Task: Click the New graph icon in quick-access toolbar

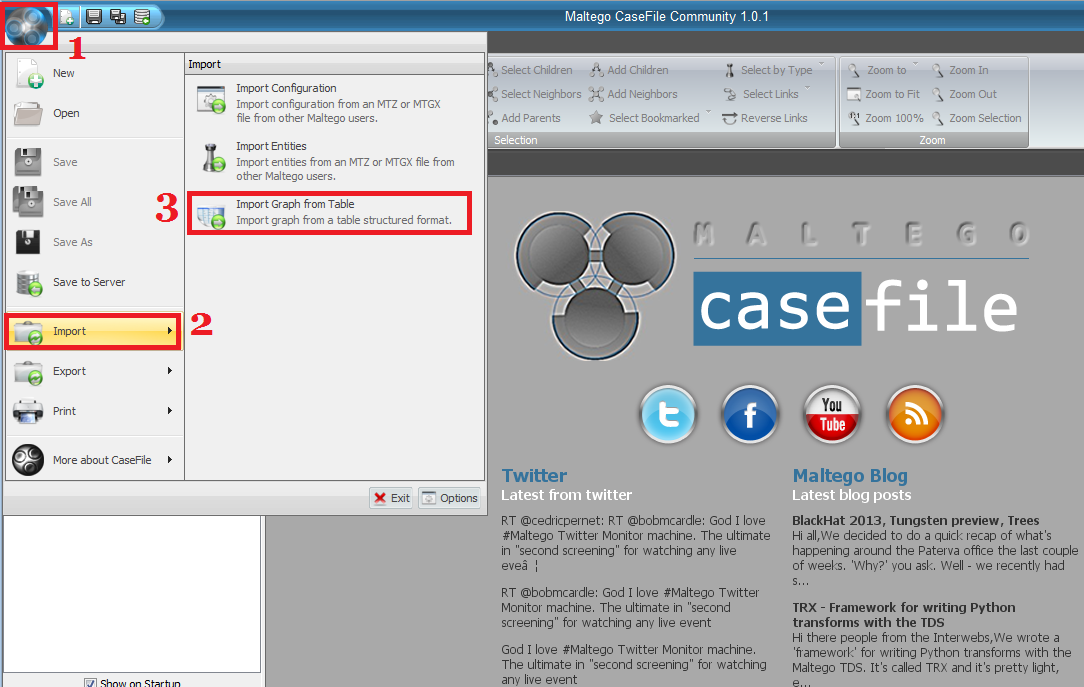Action: (67, 17)
